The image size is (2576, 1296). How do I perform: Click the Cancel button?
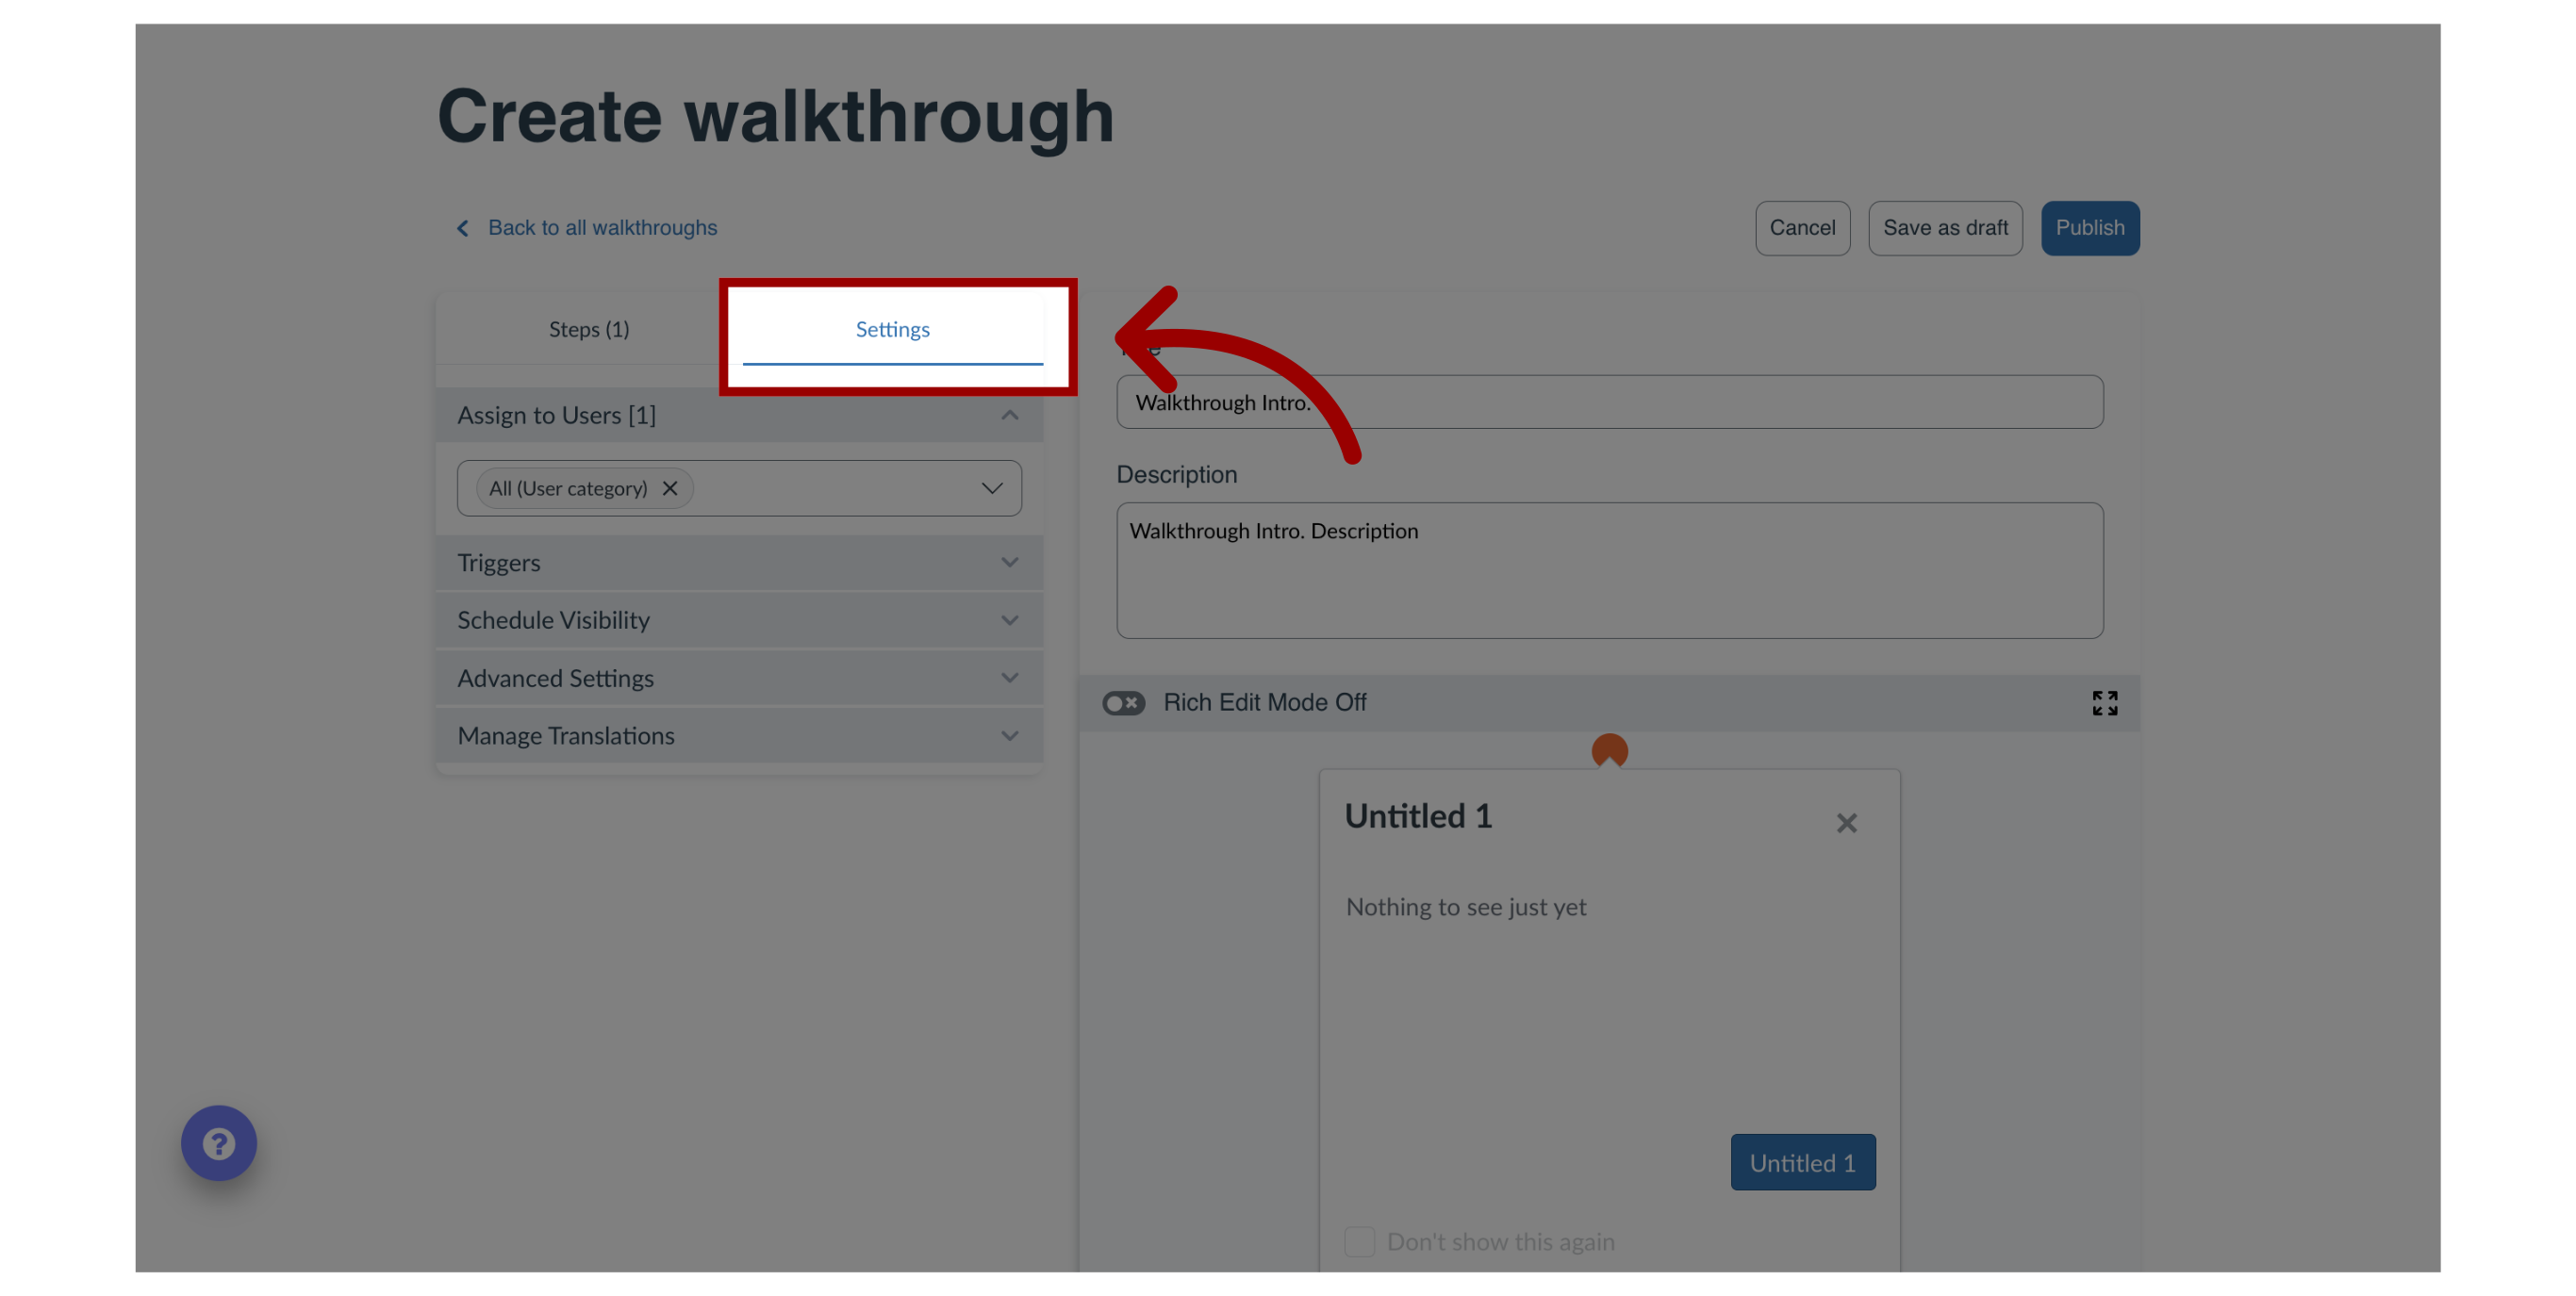(x=1802, y=228)
